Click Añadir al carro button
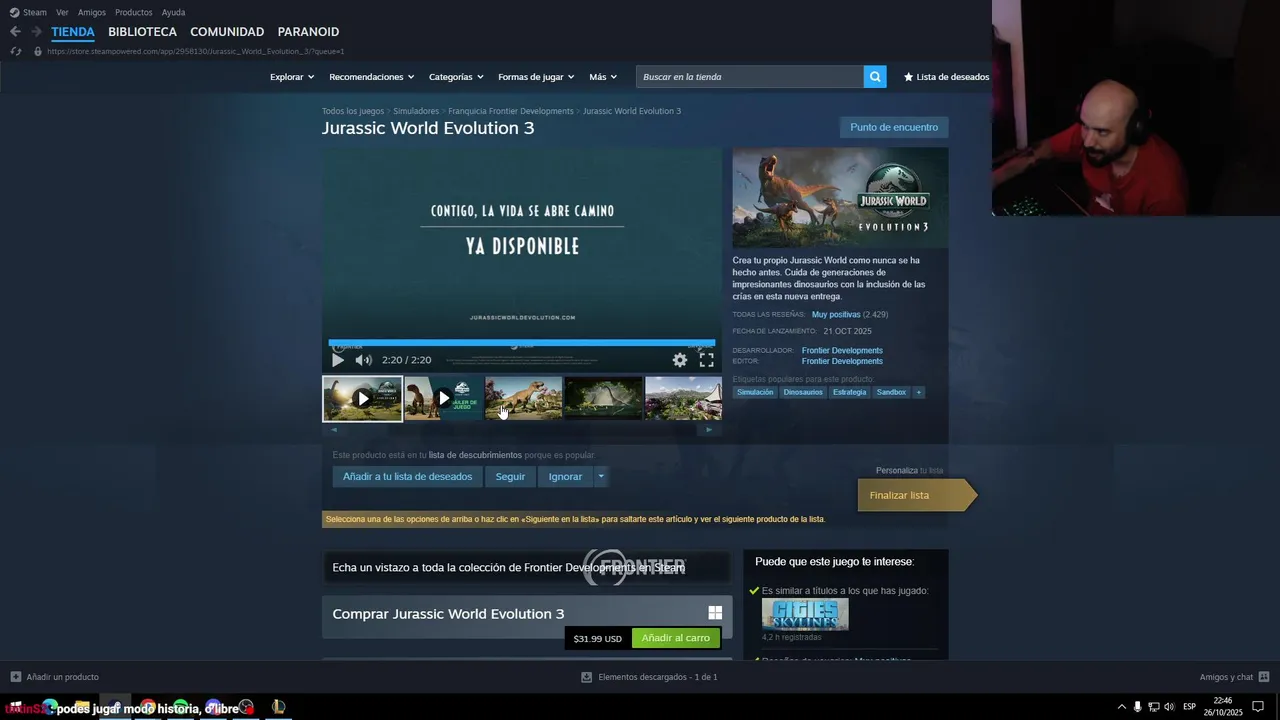Screen dimensions: 1280x720 coord(676,638)
